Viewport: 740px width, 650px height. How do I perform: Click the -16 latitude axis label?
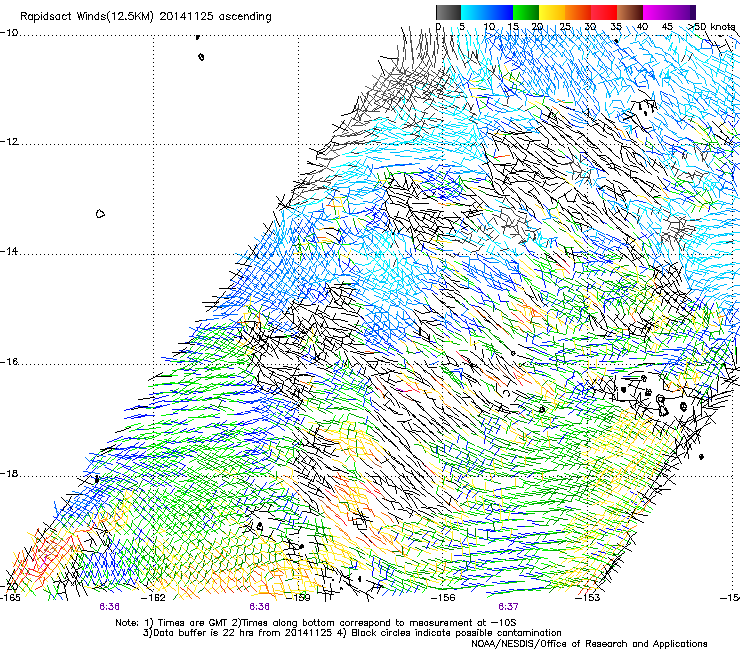click(x=9, y=362)
